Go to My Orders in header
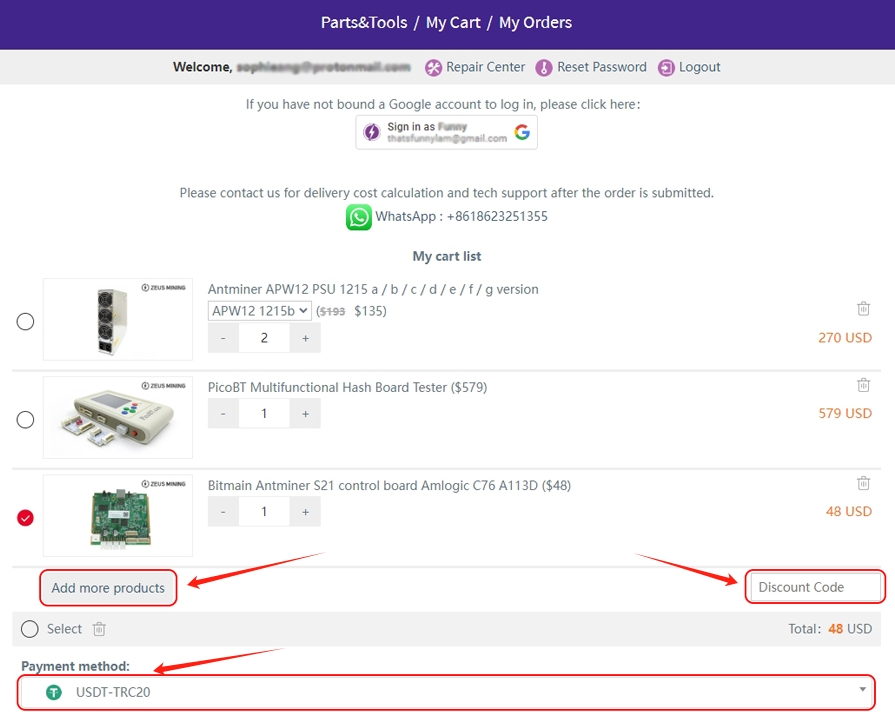Screen dimensions: 895x712 (x=535, y=22)
